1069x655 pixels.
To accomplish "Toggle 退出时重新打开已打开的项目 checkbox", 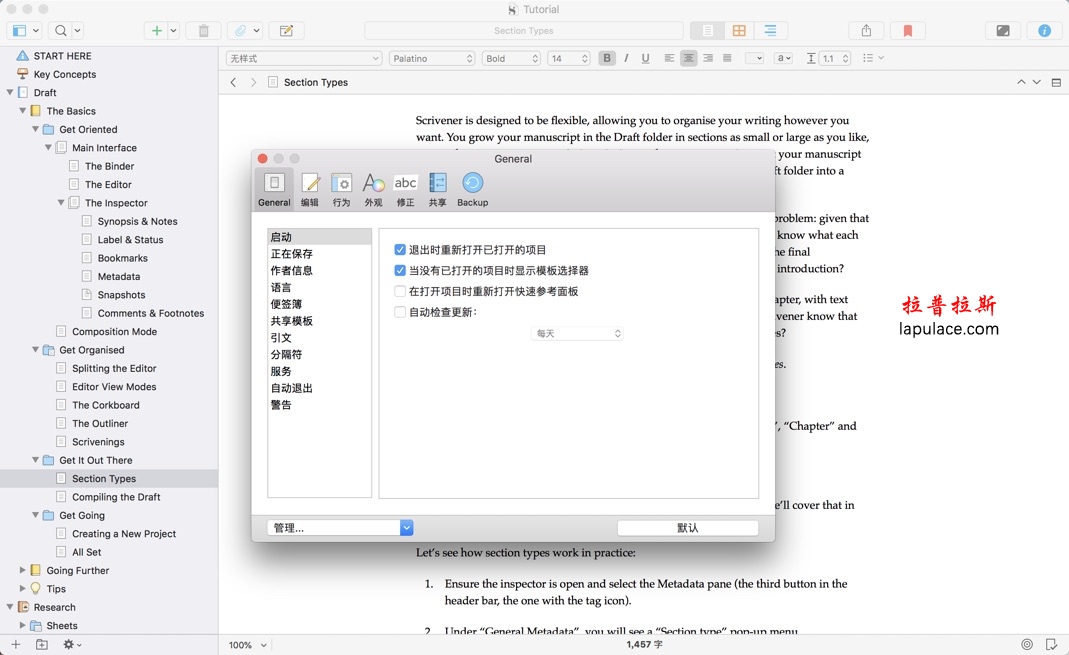I will 400,250.
